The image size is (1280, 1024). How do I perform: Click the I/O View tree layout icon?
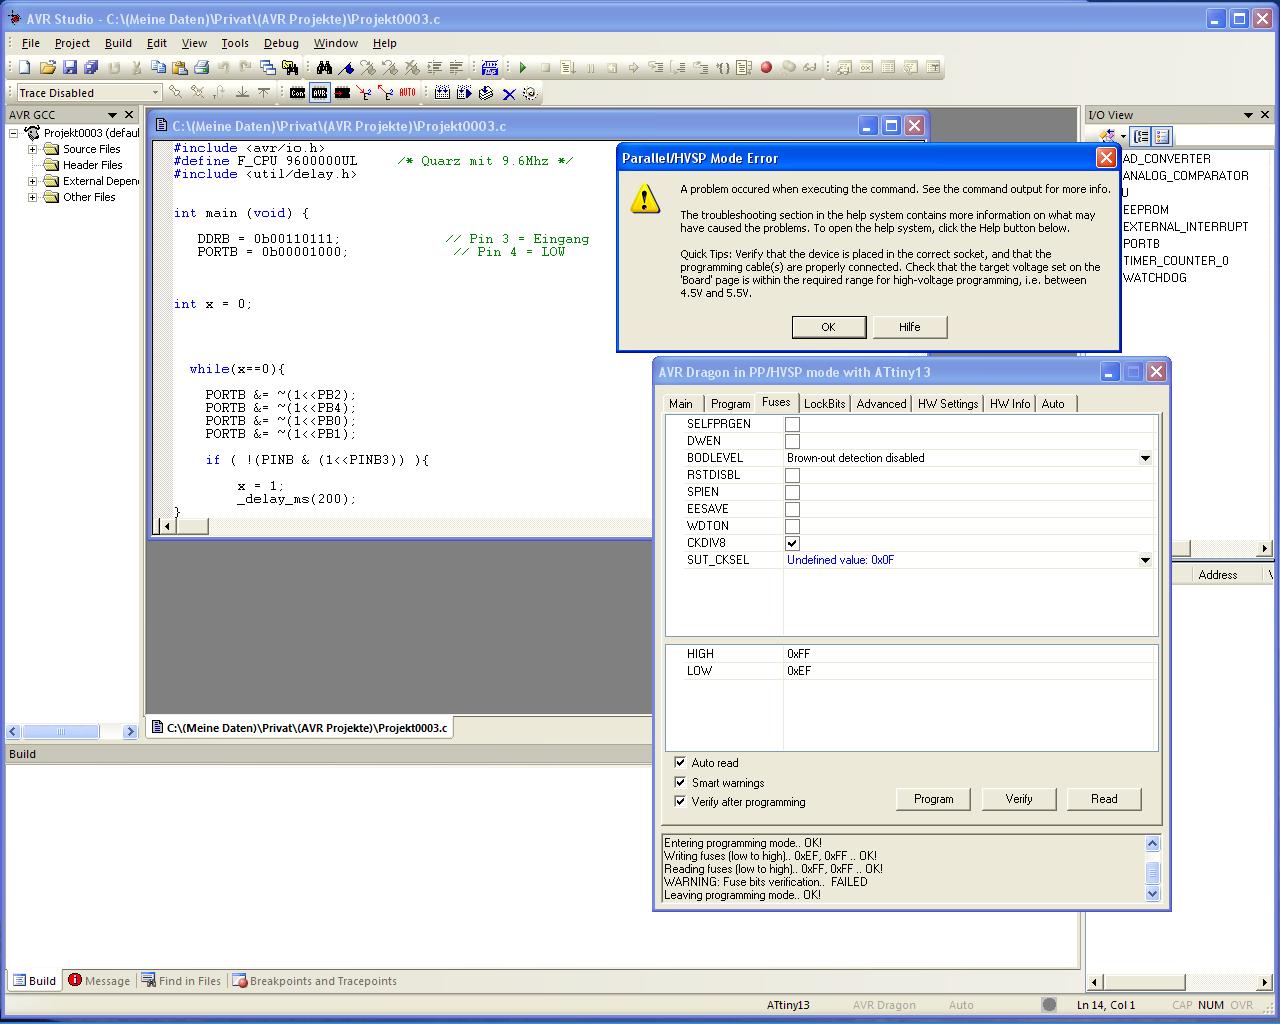click(1141, 136)
